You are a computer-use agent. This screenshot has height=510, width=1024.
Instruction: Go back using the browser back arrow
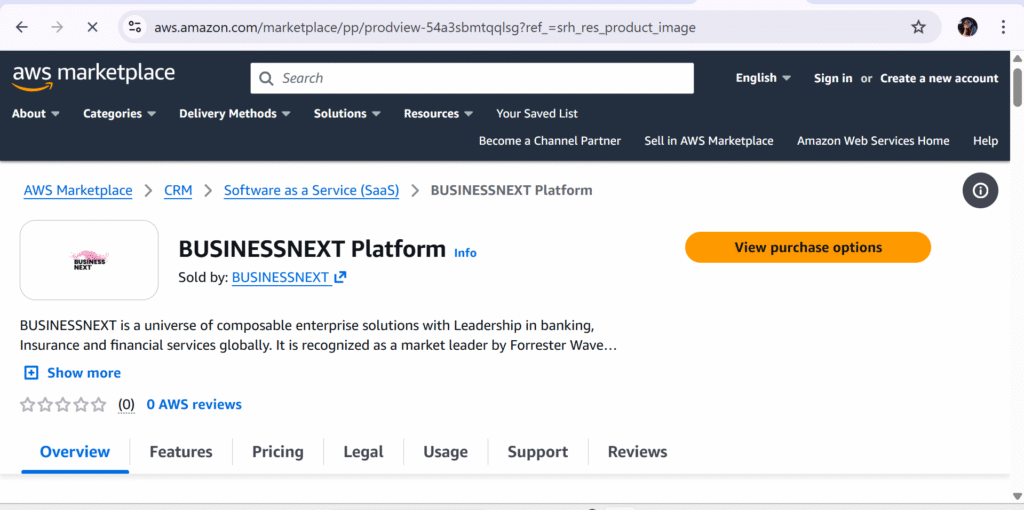[x=22, y=27]
